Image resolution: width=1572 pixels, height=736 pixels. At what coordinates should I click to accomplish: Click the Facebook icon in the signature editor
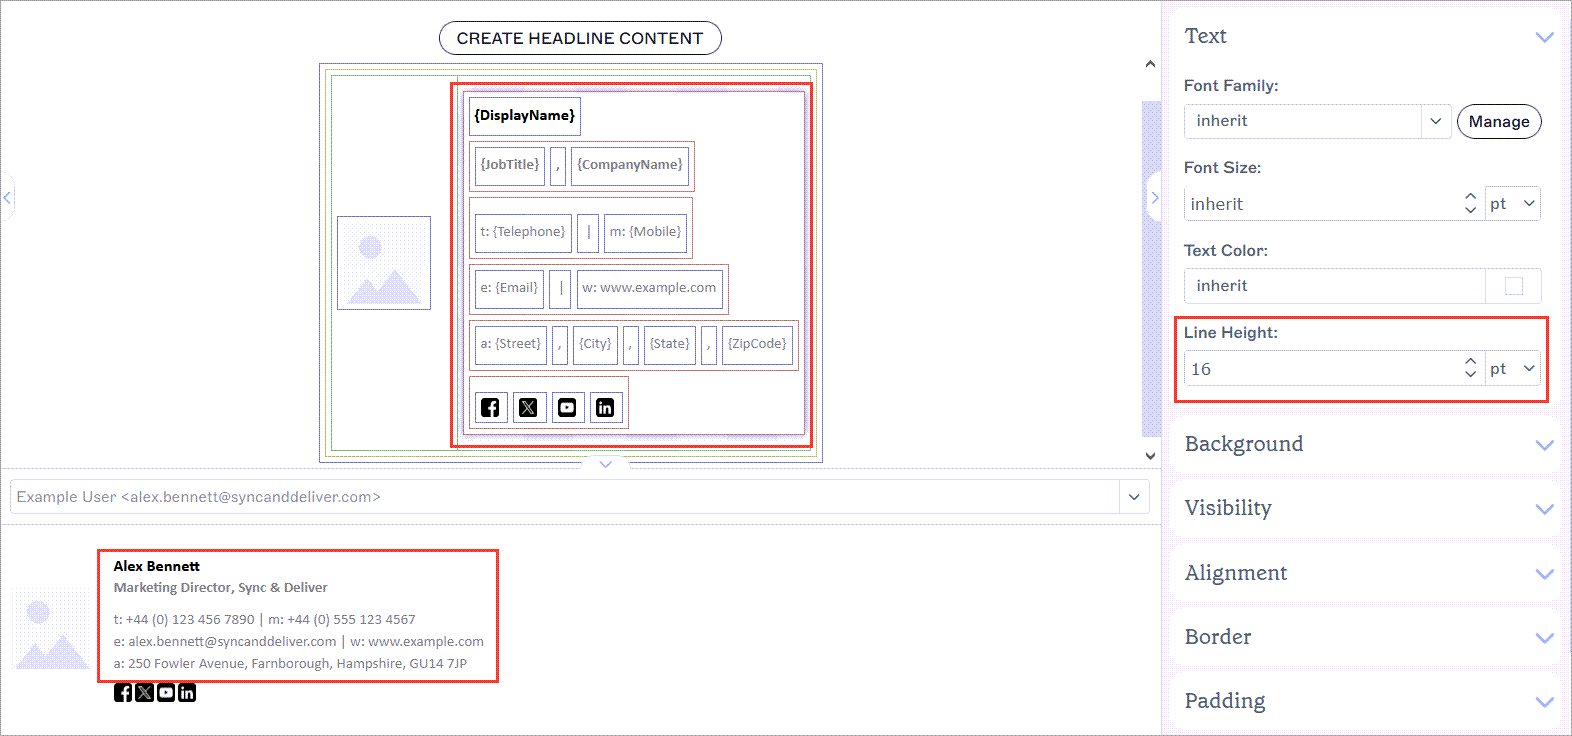(x=490, y=407)
